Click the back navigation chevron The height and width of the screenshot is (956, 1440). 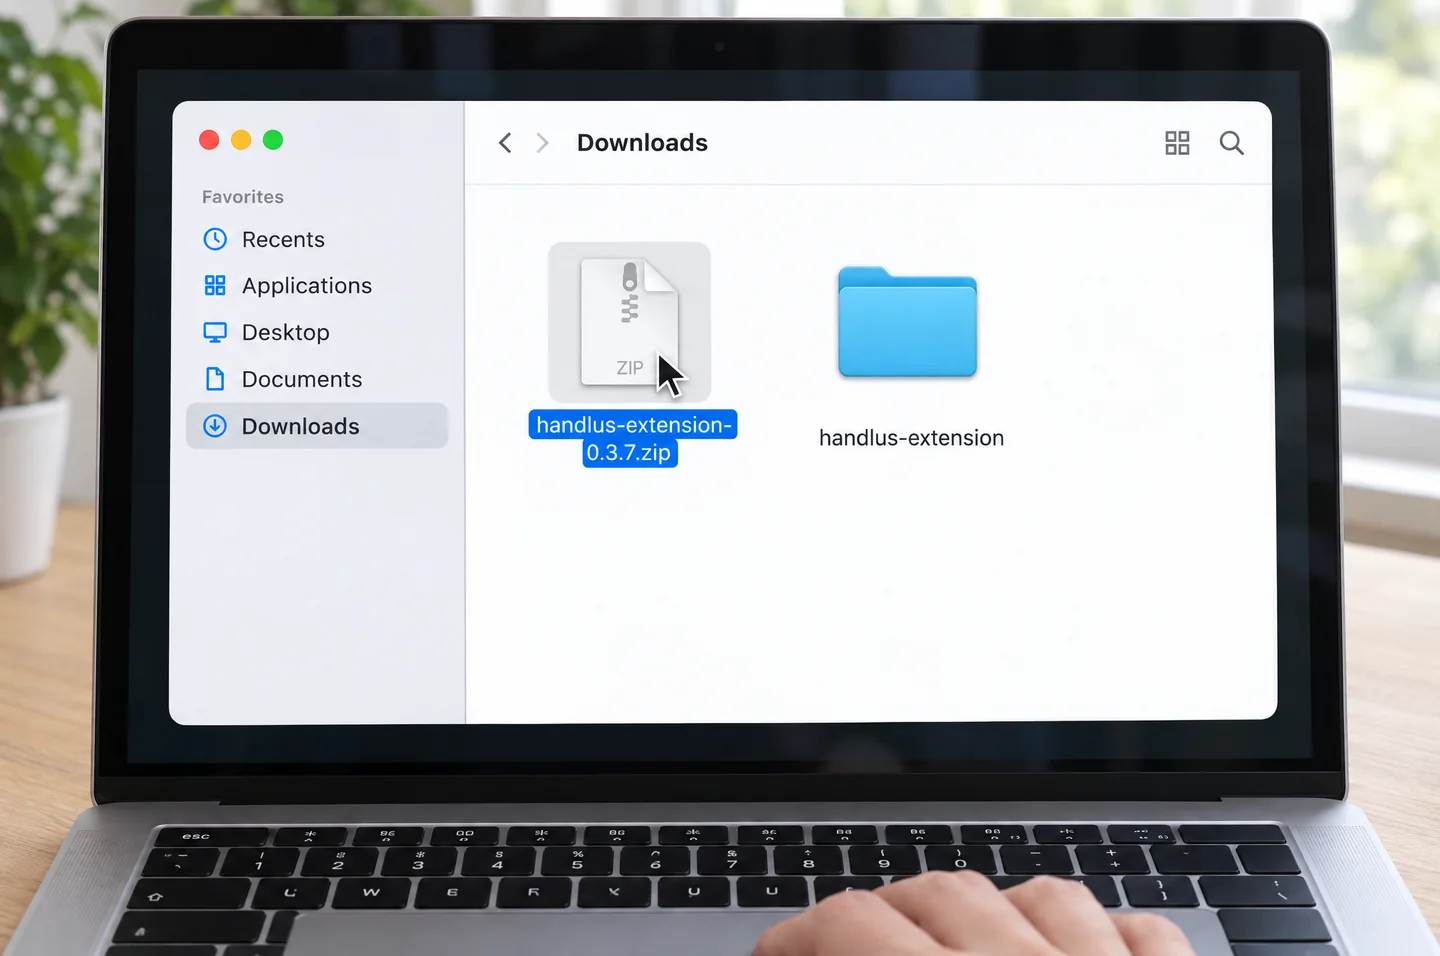[505, 143]
